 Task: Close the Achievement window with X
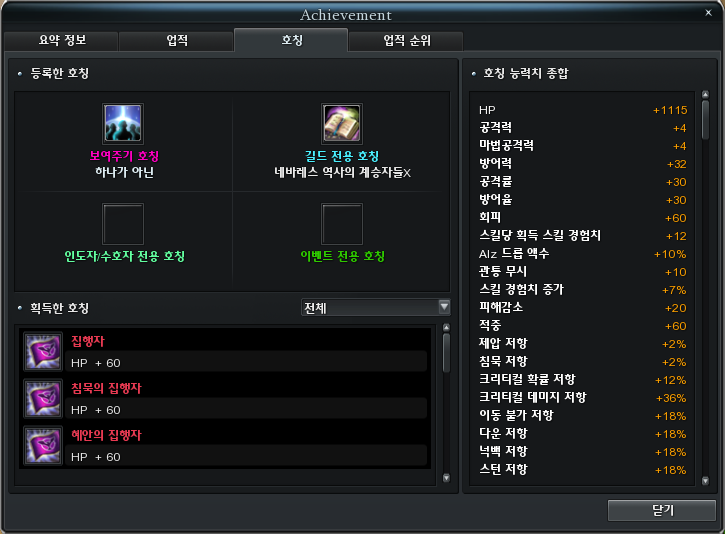[x=708, y=13]
